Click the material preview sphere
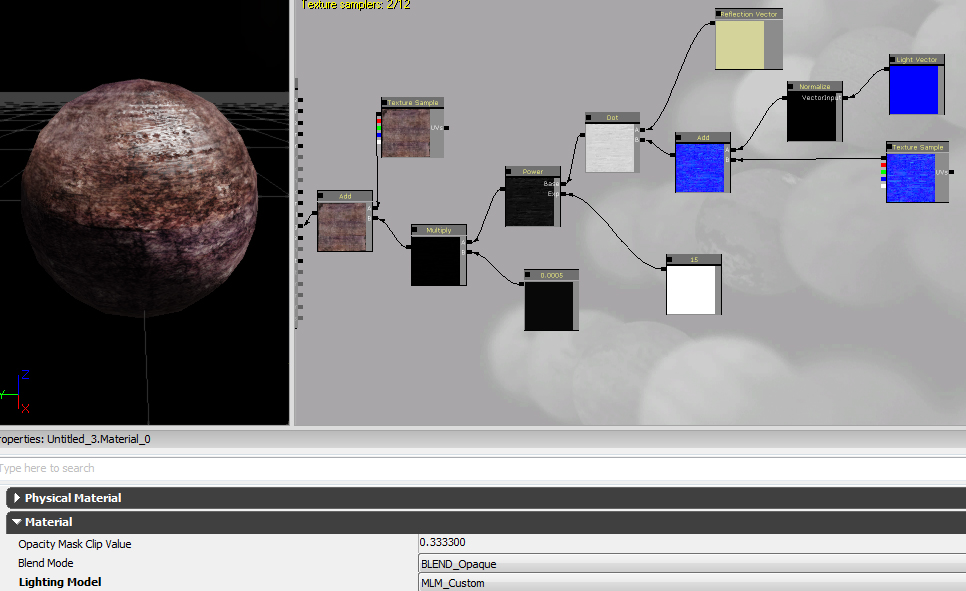Viewport: 966px width, 591px height. point(140,198)
